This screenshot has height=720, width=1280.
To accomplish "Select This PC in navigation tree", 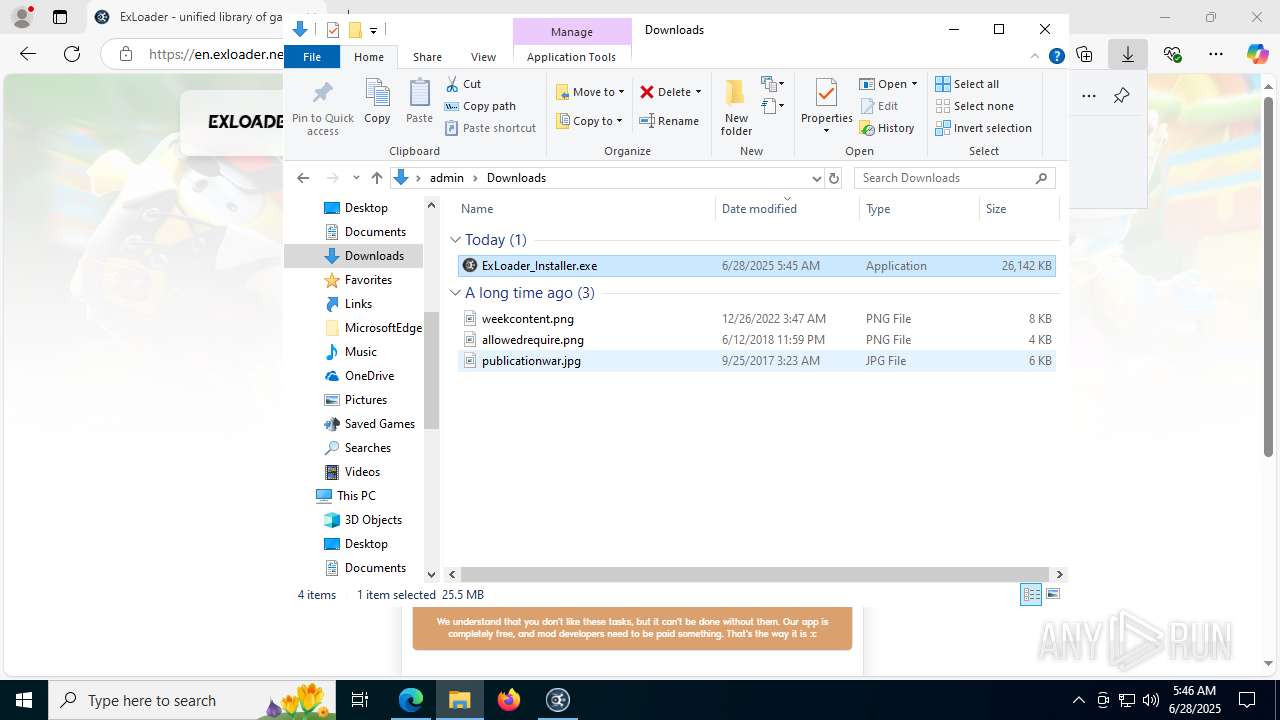I will [x=355, y=496].
